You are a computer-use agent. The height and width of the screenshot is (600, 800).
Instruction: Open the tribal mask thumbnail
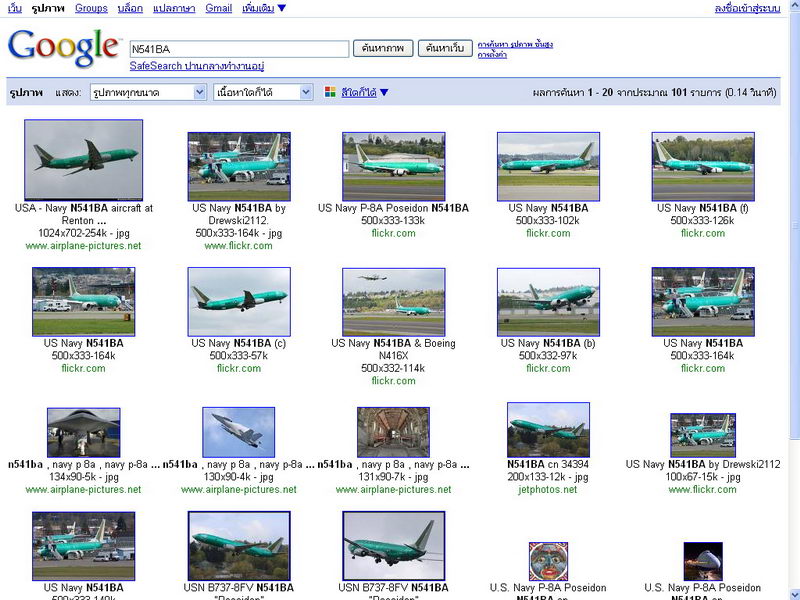pos(548,561)
